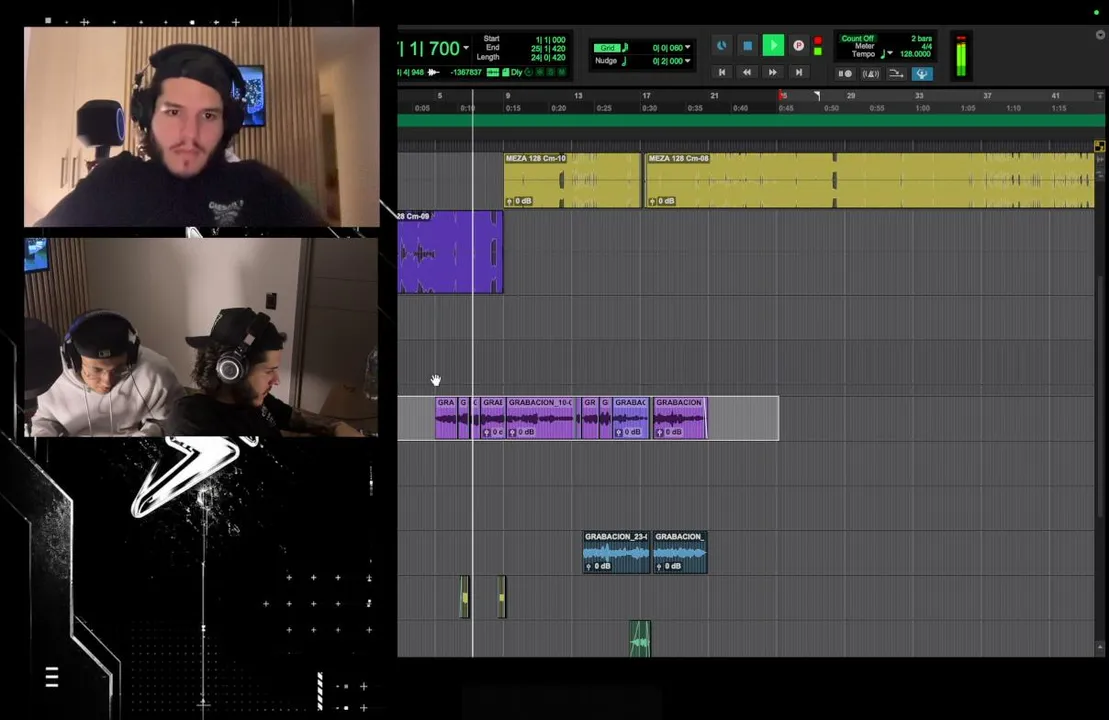Click the Nudge label
Screen dimensions: 1109x720
pos(605,61)
